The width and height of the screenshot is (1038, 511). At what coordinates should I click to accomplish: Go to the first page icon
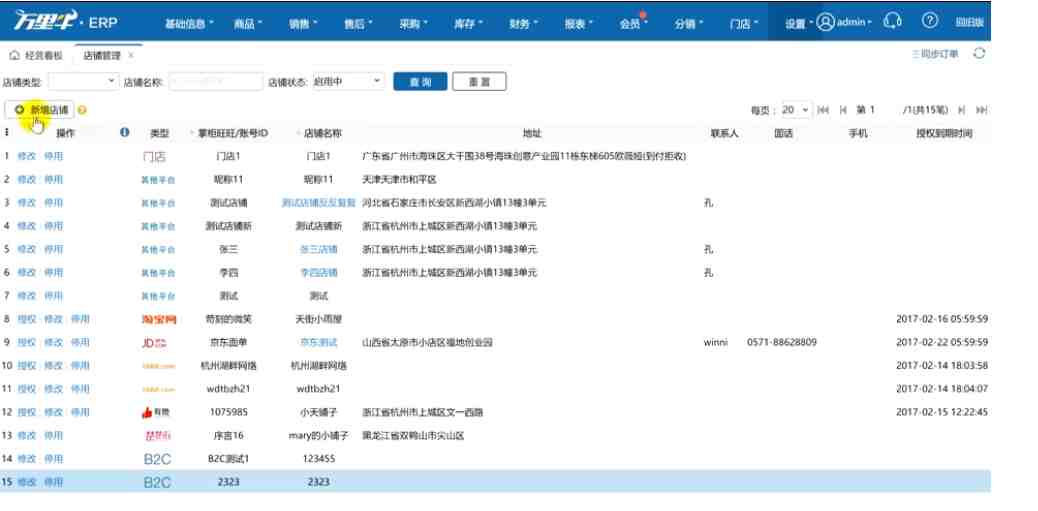[823, 110]
